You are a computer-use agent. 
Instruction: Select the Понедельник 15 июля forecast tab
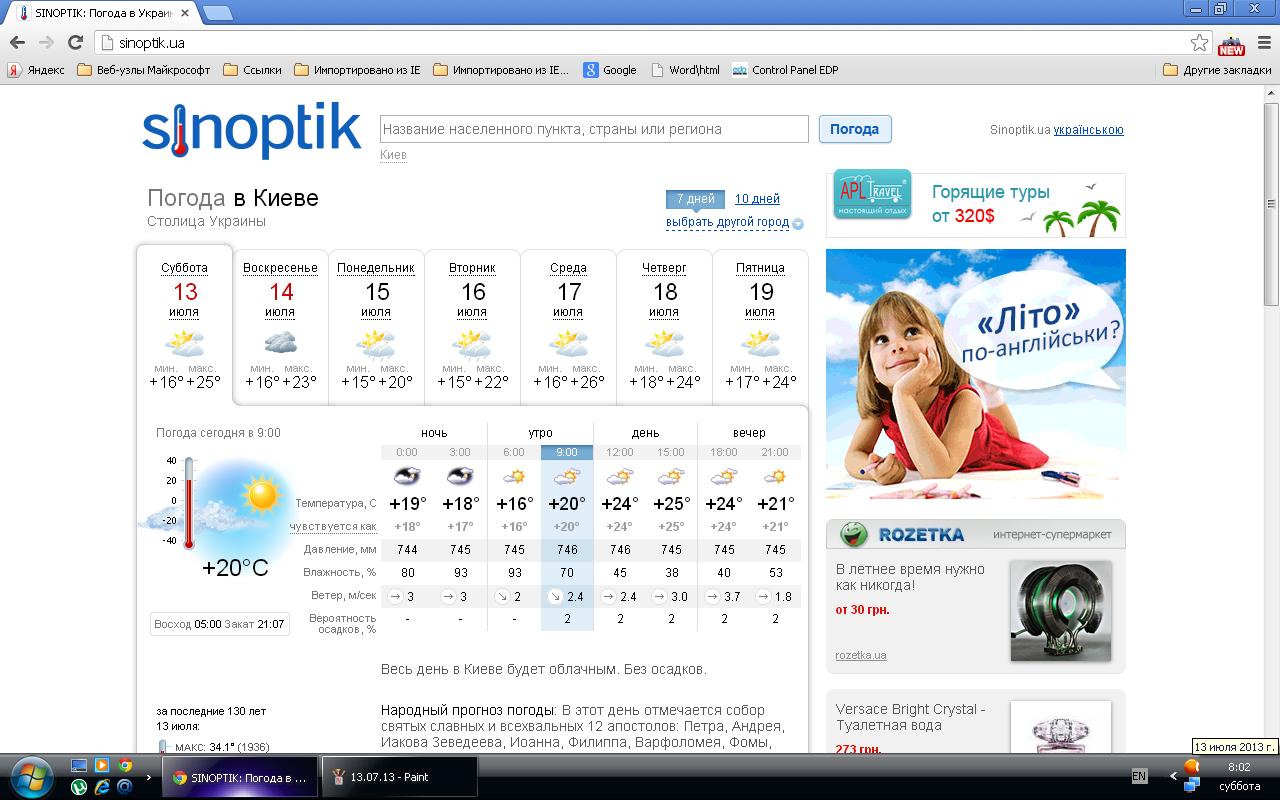[376, 326]
